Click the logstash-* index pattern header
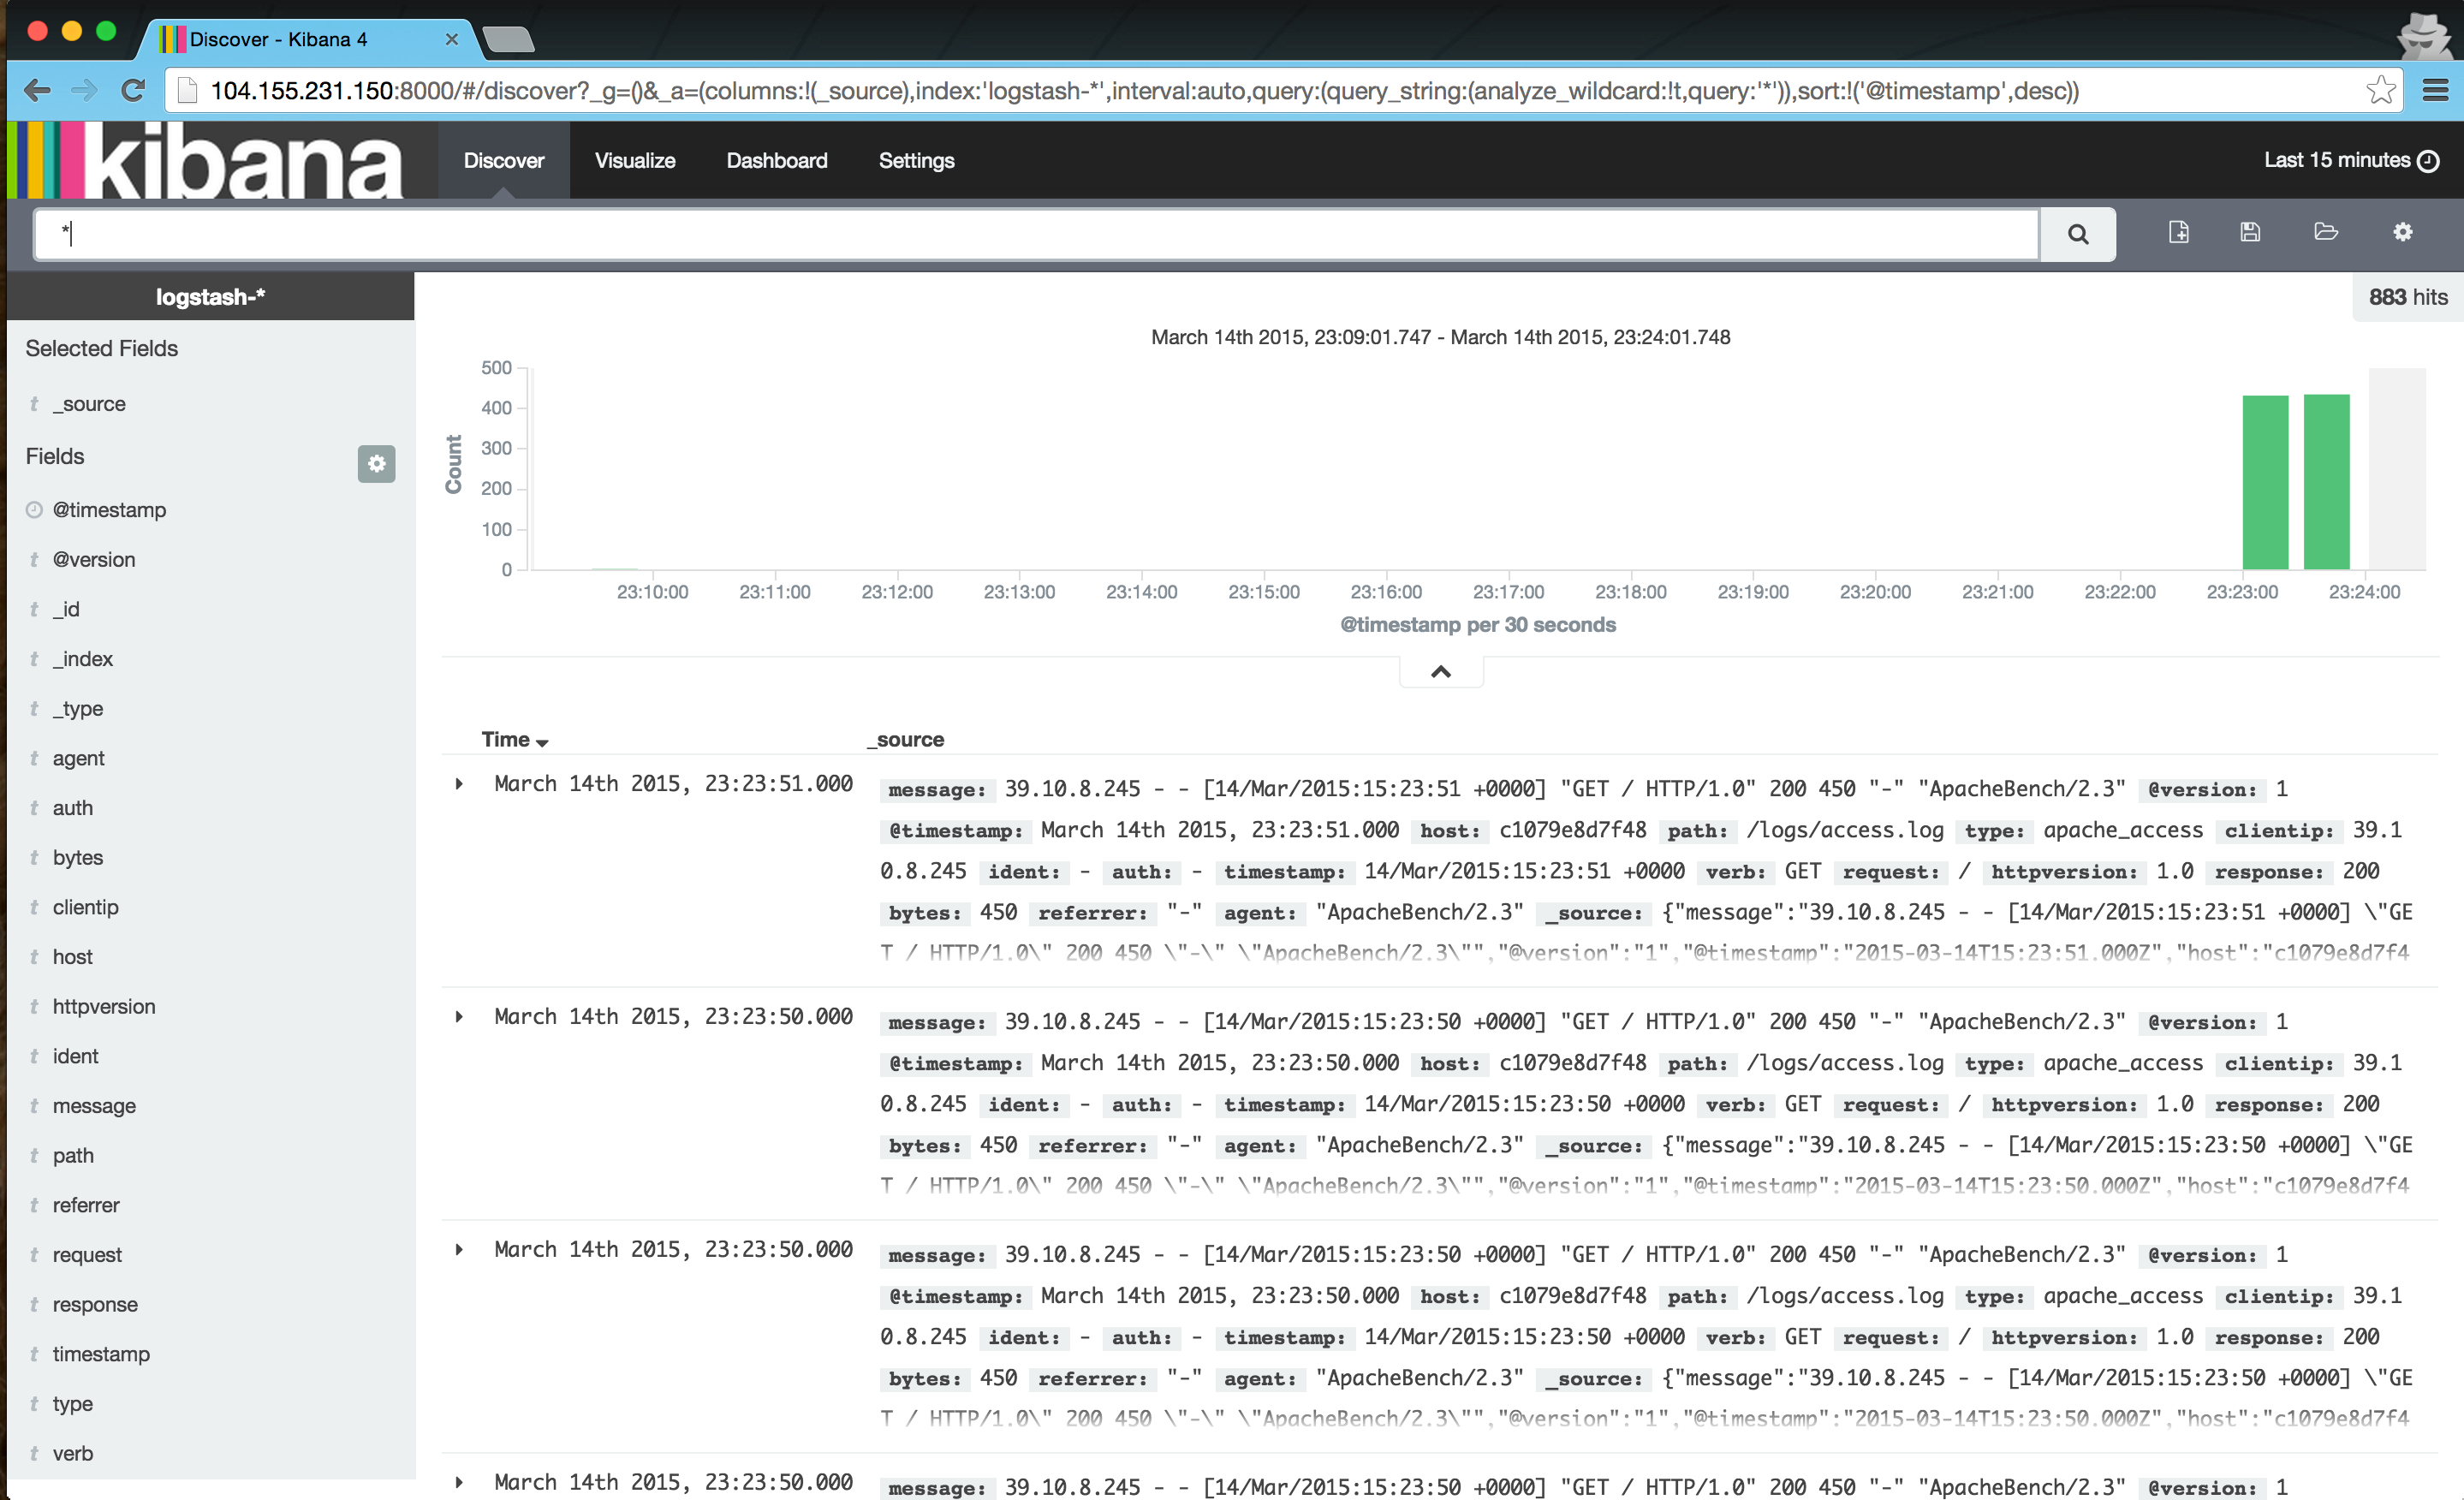Image resolution: width=2464 pixels, height=1500 pixels. (x=210, y=297)
